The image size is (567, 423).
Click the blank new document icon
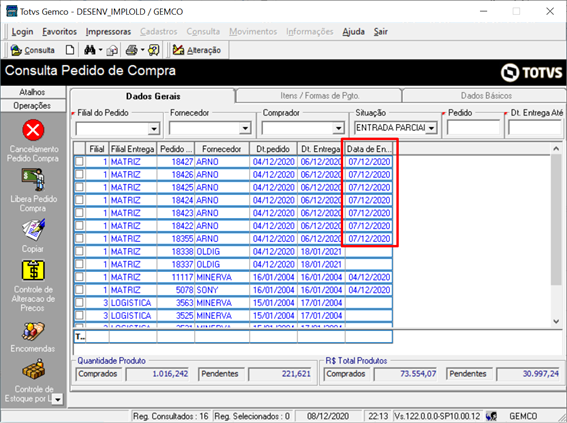click(70, 50)
